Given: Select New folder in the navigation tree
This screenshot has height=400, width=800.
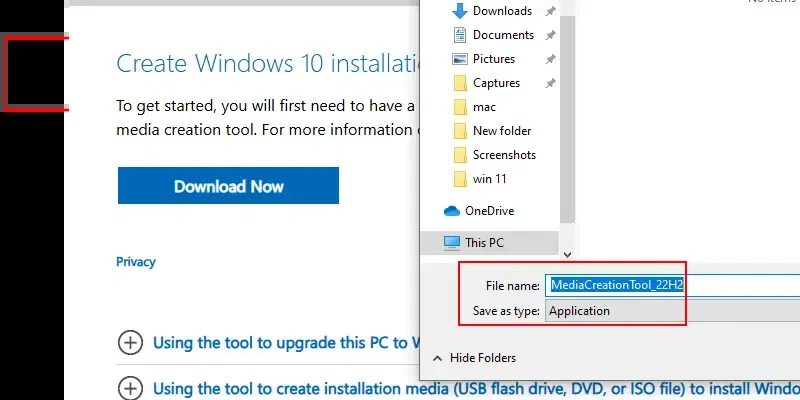Looking at the screenshot, I should click(502, 131).
